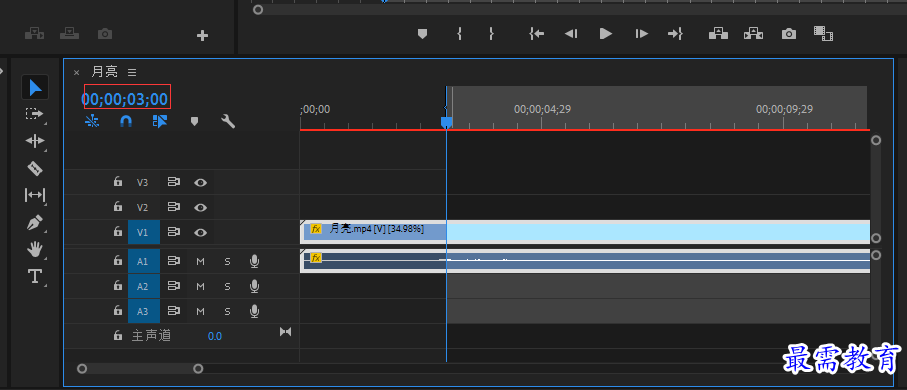Target track V2
This screenshot has height=390, width=907.
click(142, 207)
